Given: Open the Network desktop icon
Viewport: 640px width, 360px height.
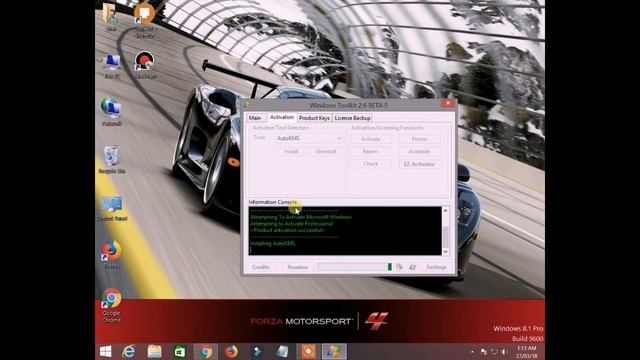Looking at the screenshot, I should (x=111, y=111).
